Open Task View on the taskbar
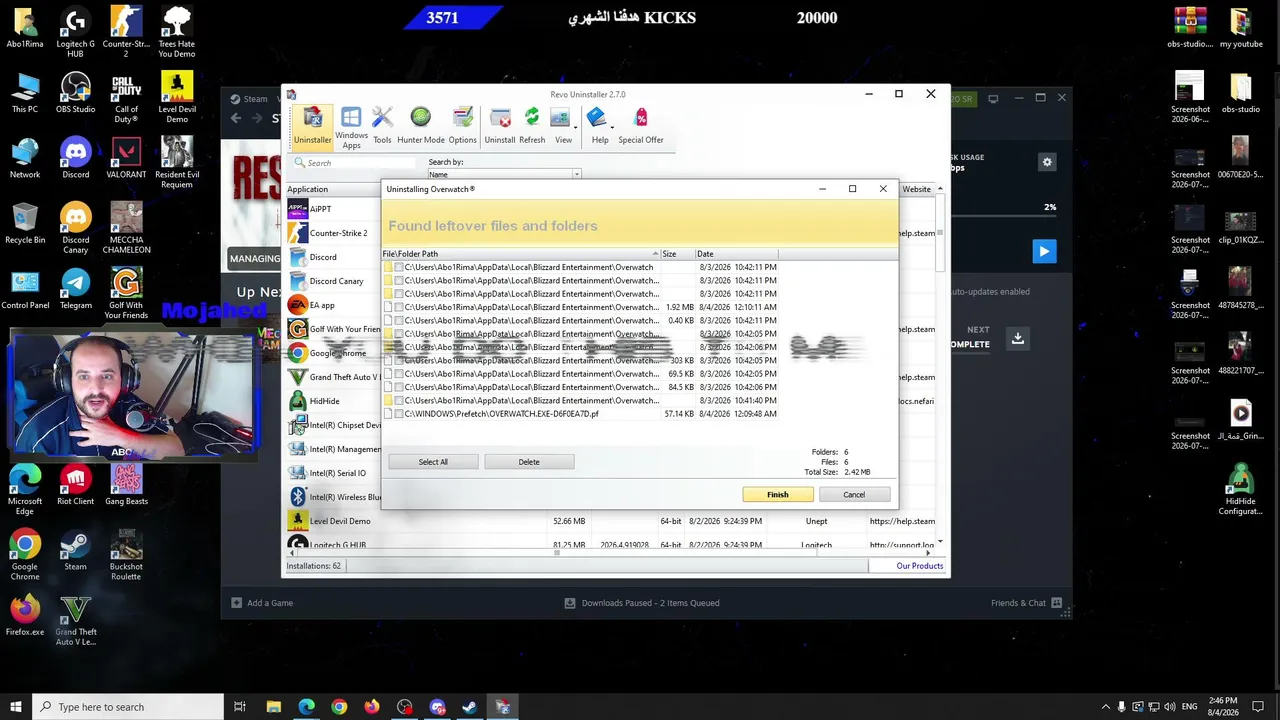1280x720 pixels. 240,707
